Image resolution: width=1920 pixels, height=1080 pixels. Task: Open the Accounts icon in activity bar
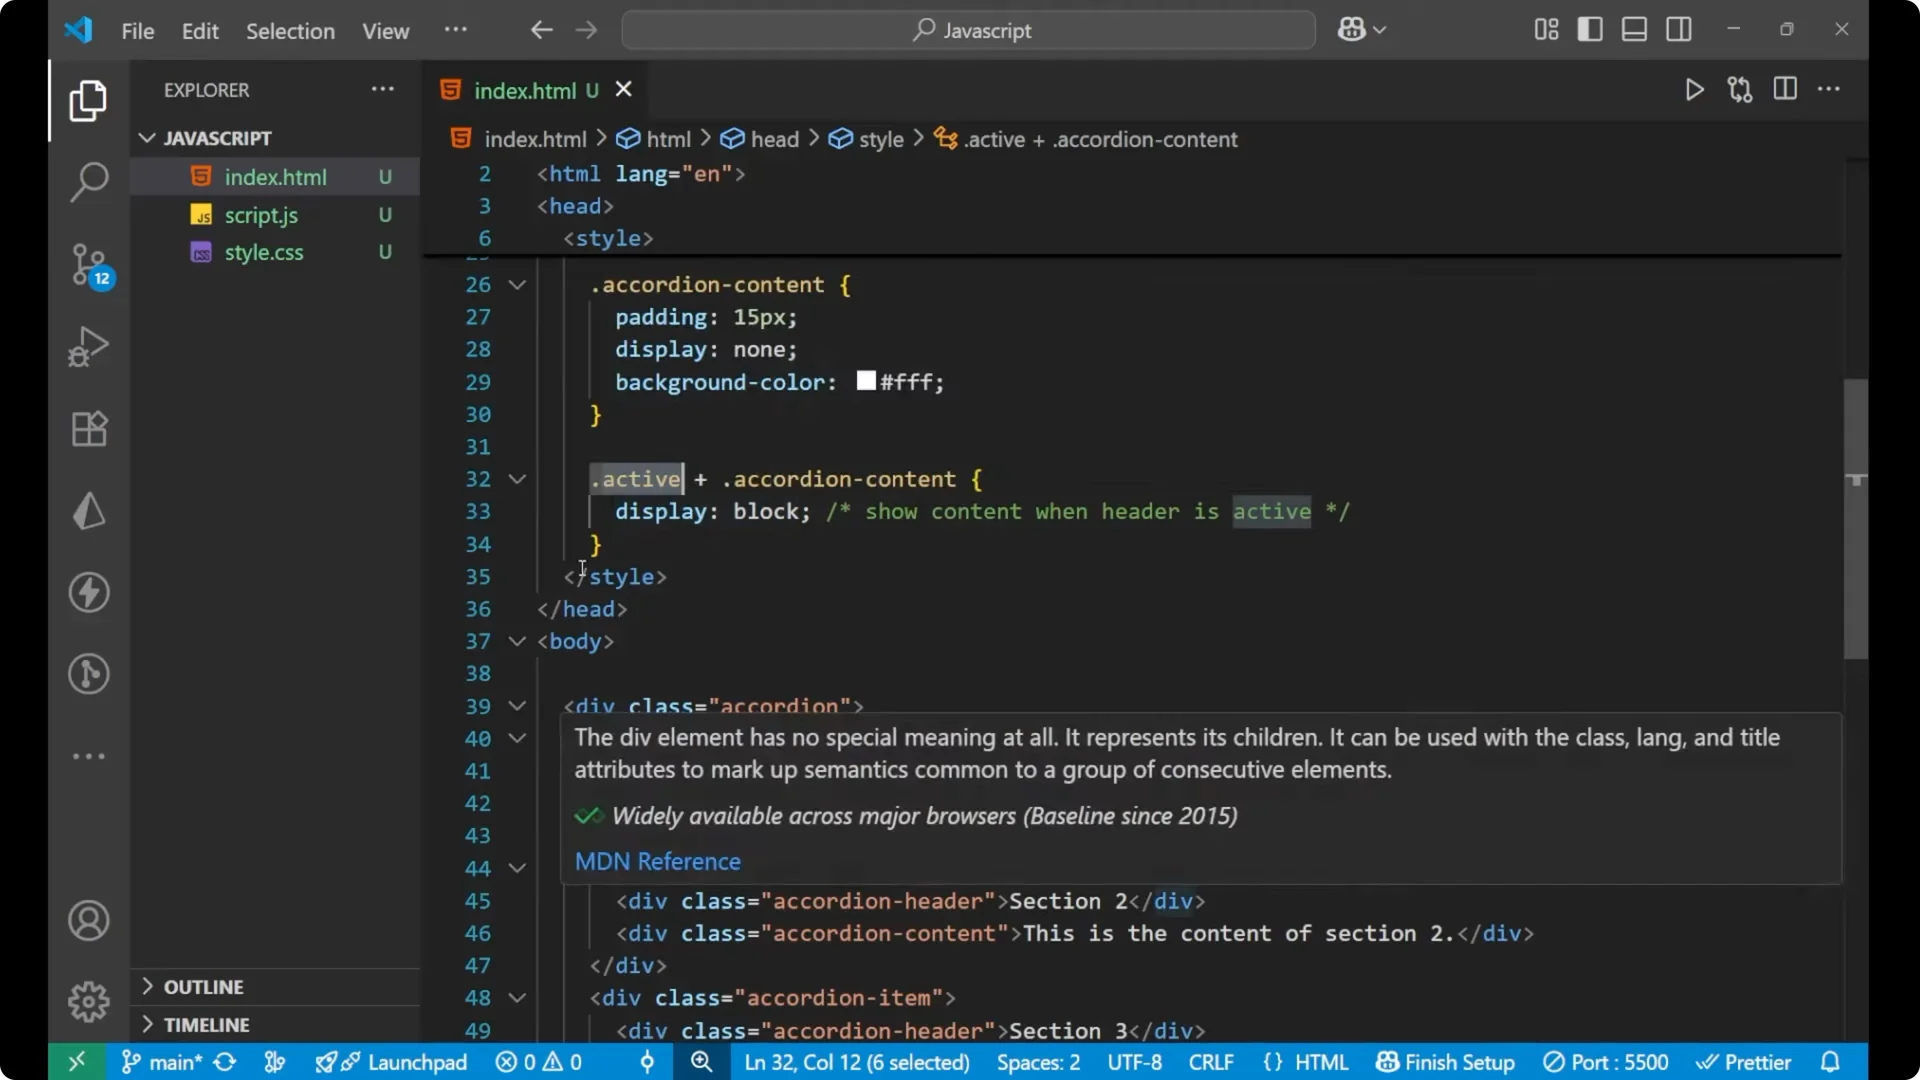(x=88, y=920)
